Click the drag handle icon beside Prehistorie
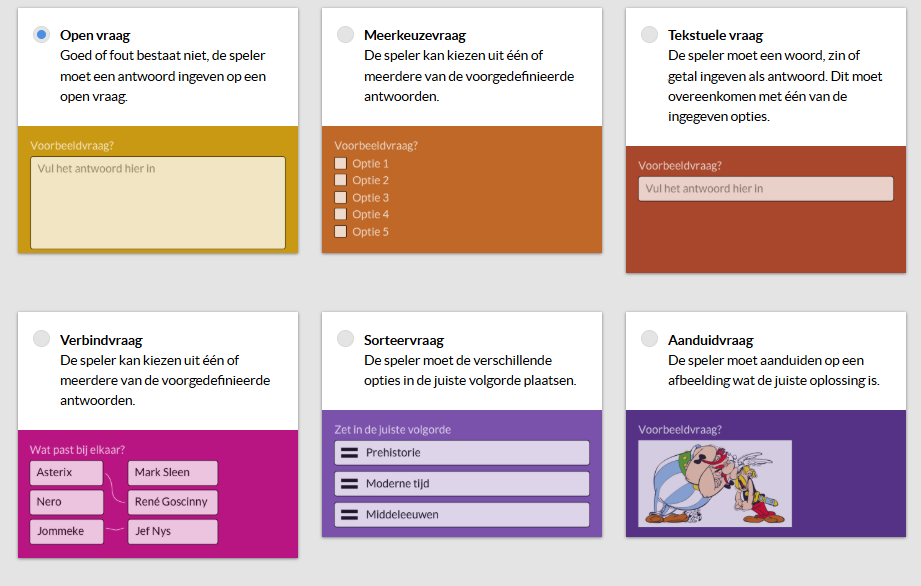The width and height of the screenshot is (921, 586). pos(350,453)
